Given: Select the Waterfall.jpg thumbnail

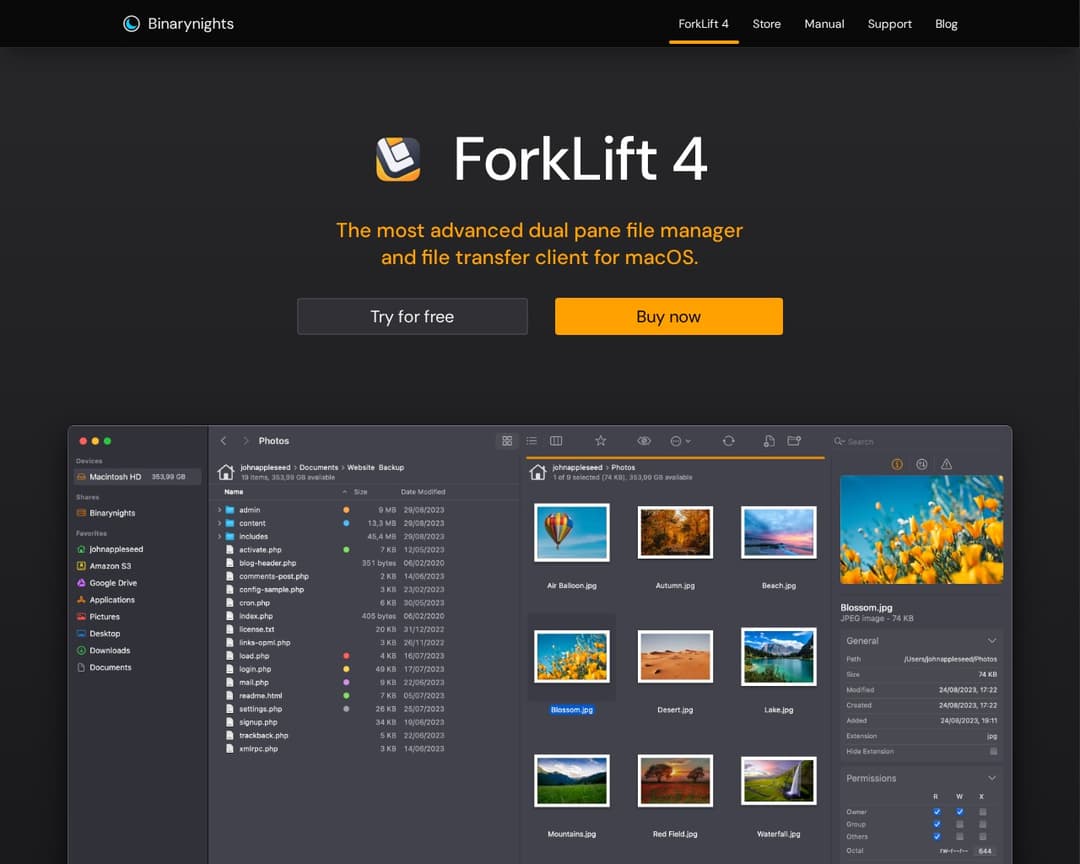Looking at the screenshot, I should (779, 781).
